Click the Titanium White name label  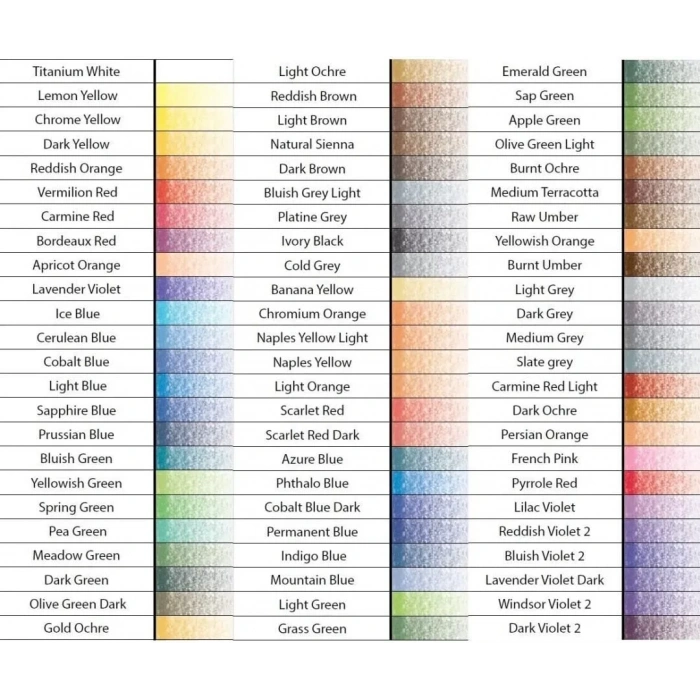coord(76,71)
